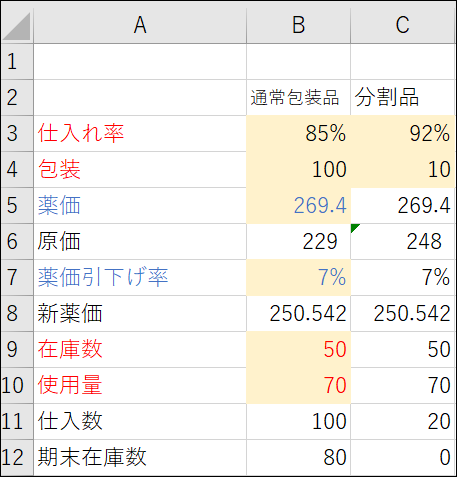Click the 薬価引下げ率 label cell

[140, 278]
